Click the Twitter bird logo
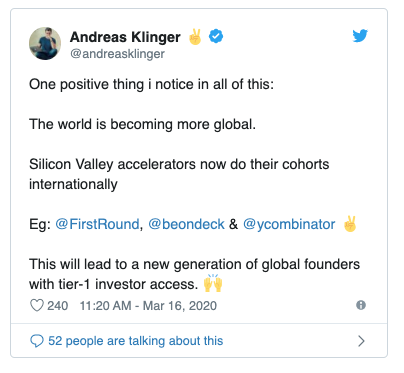 click(360, 36)
